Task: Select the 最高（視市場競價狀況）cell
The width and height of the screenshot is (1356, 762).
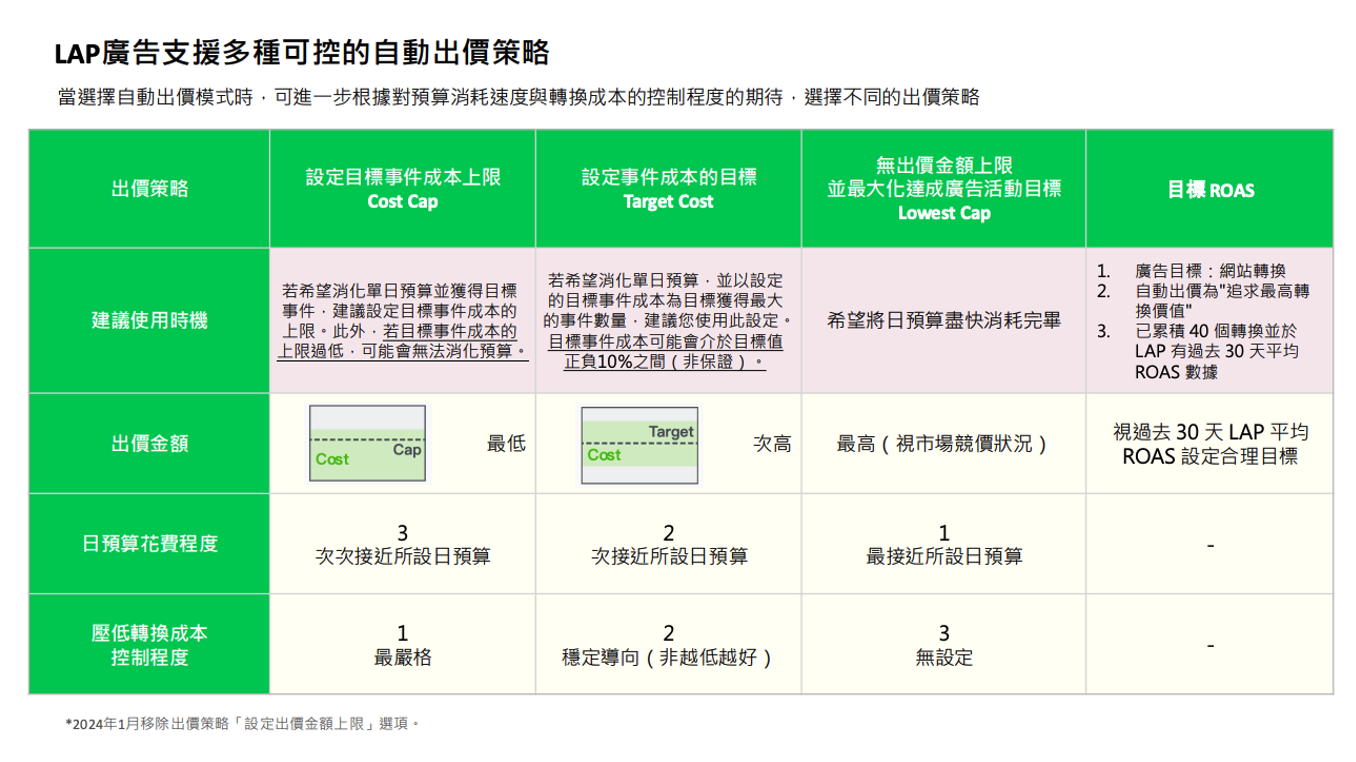Action: (943, 443)
